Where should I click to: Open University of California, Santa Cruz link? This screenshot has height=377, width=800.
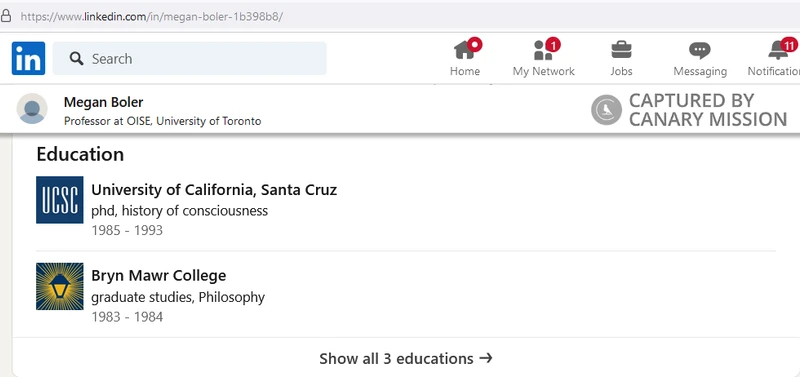tap(214, 190)
